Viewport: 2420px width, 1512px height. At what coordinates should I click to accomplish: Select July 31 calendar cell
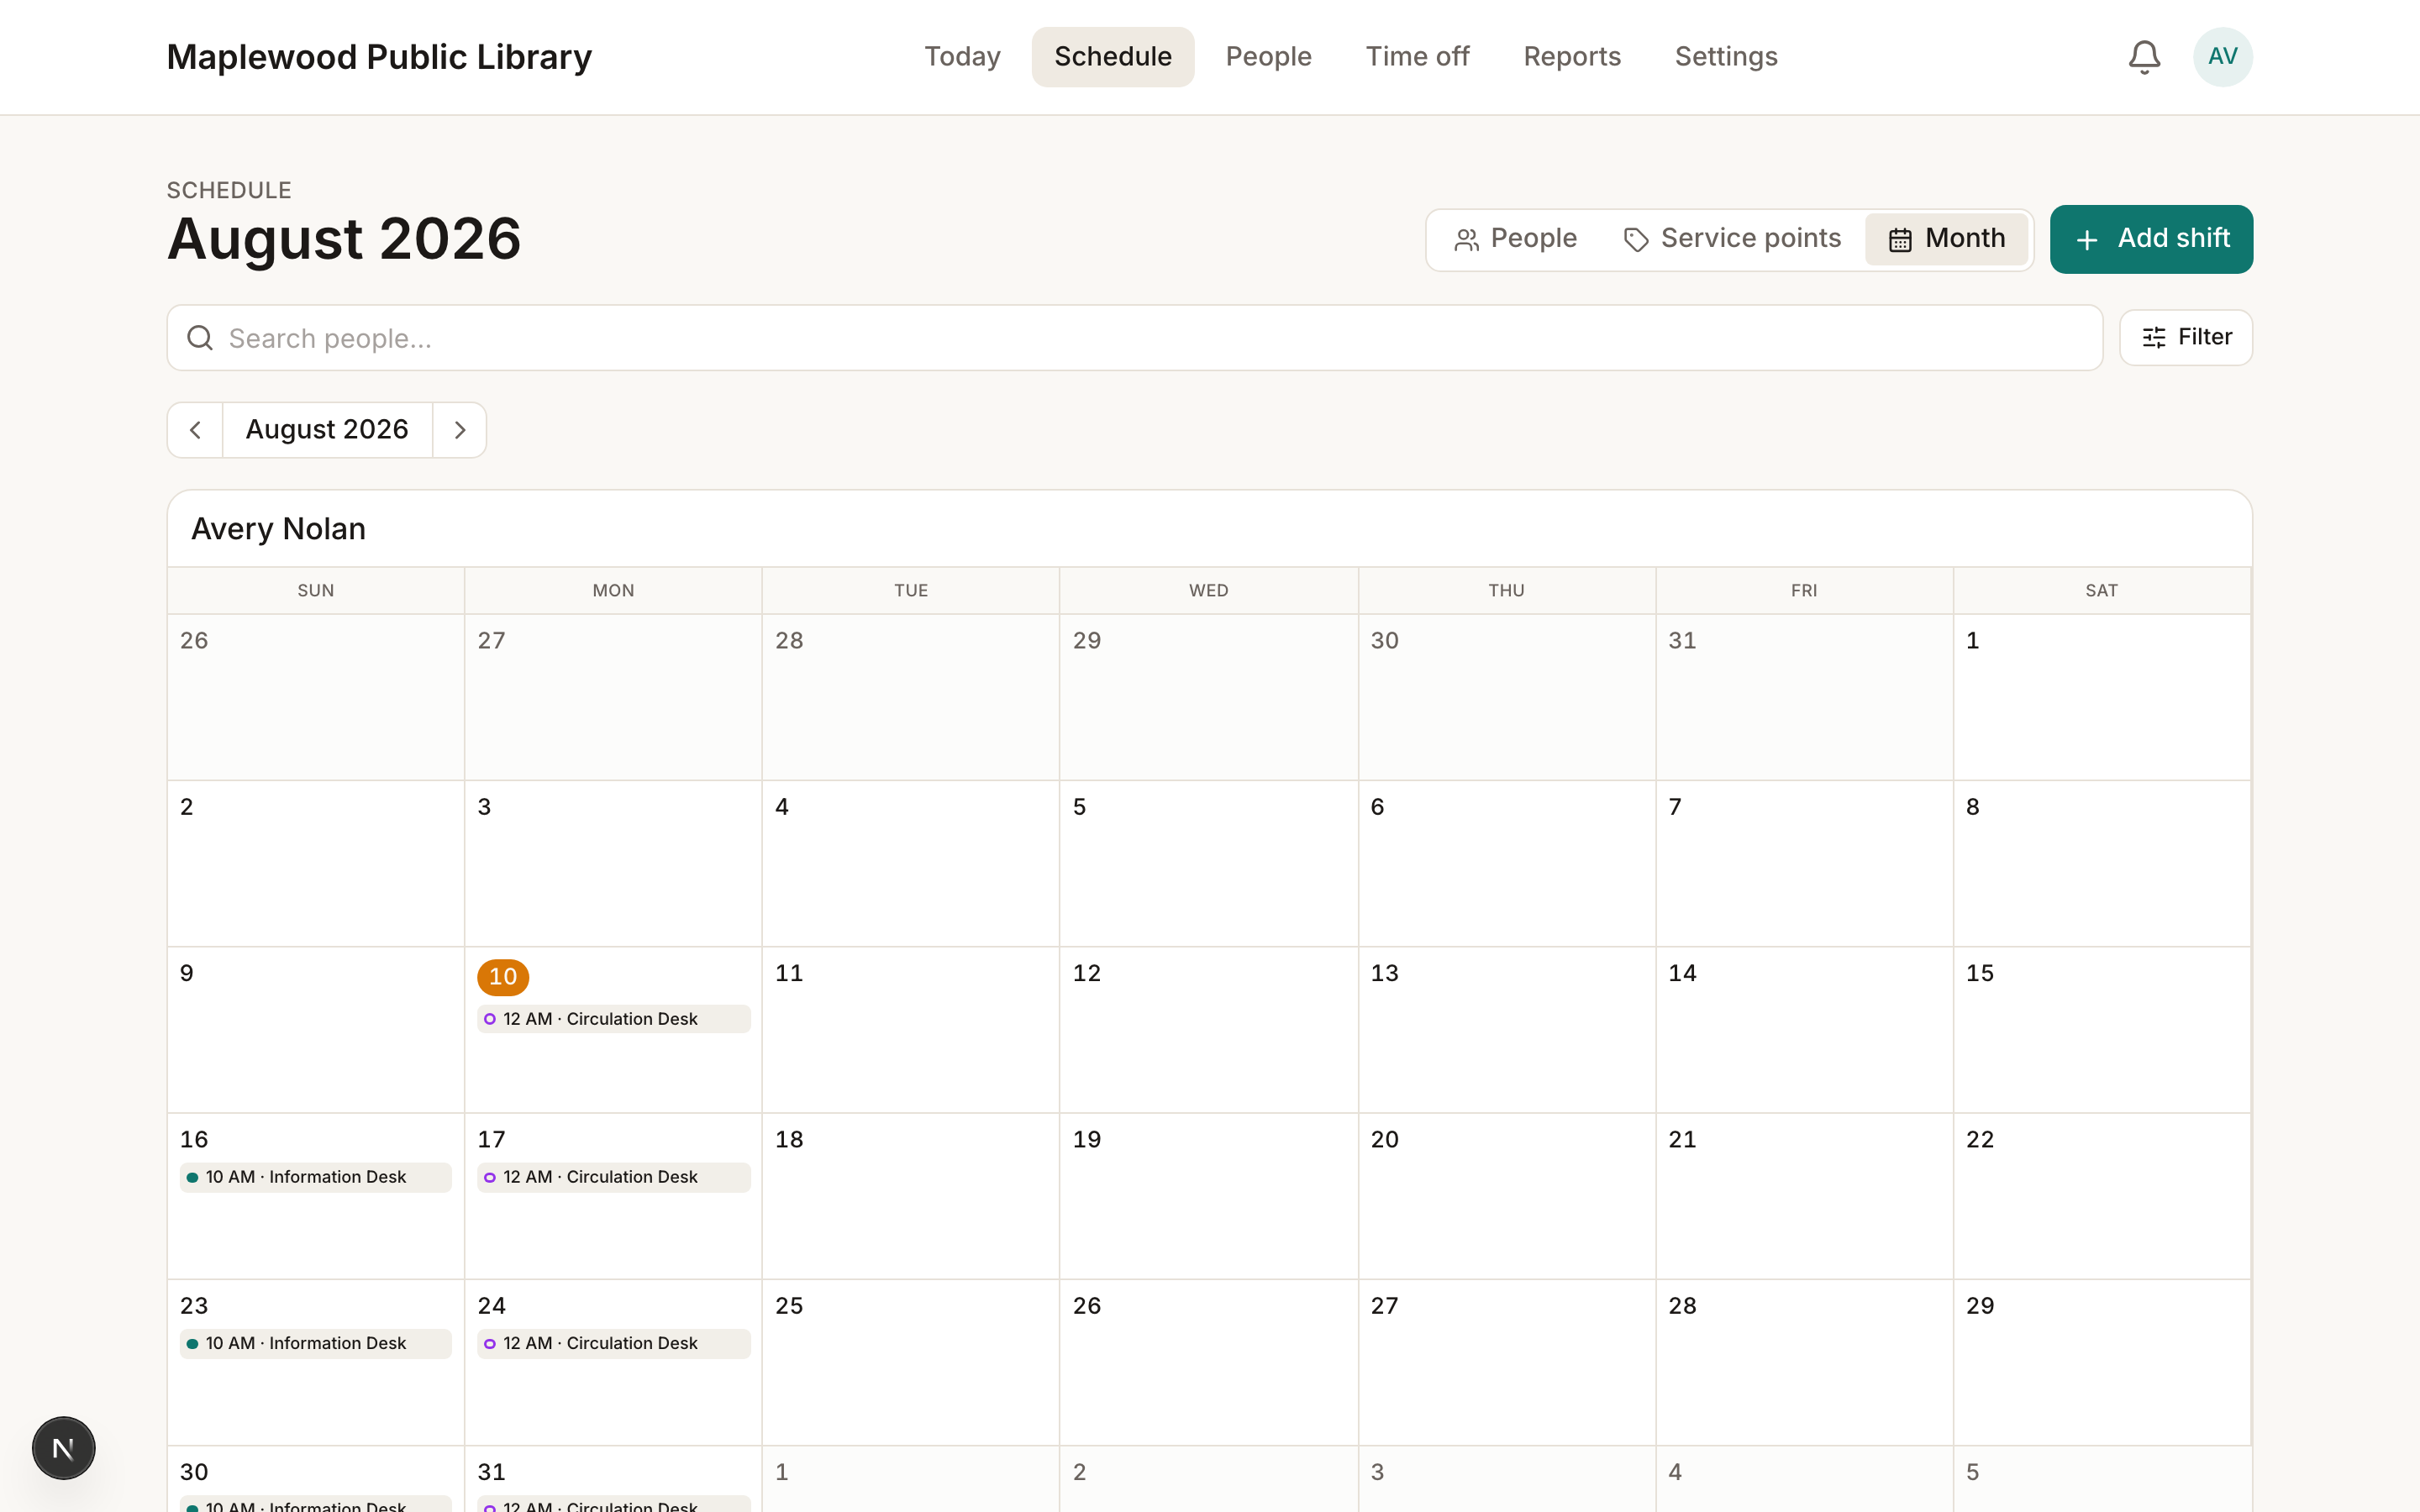(1804, 697)
